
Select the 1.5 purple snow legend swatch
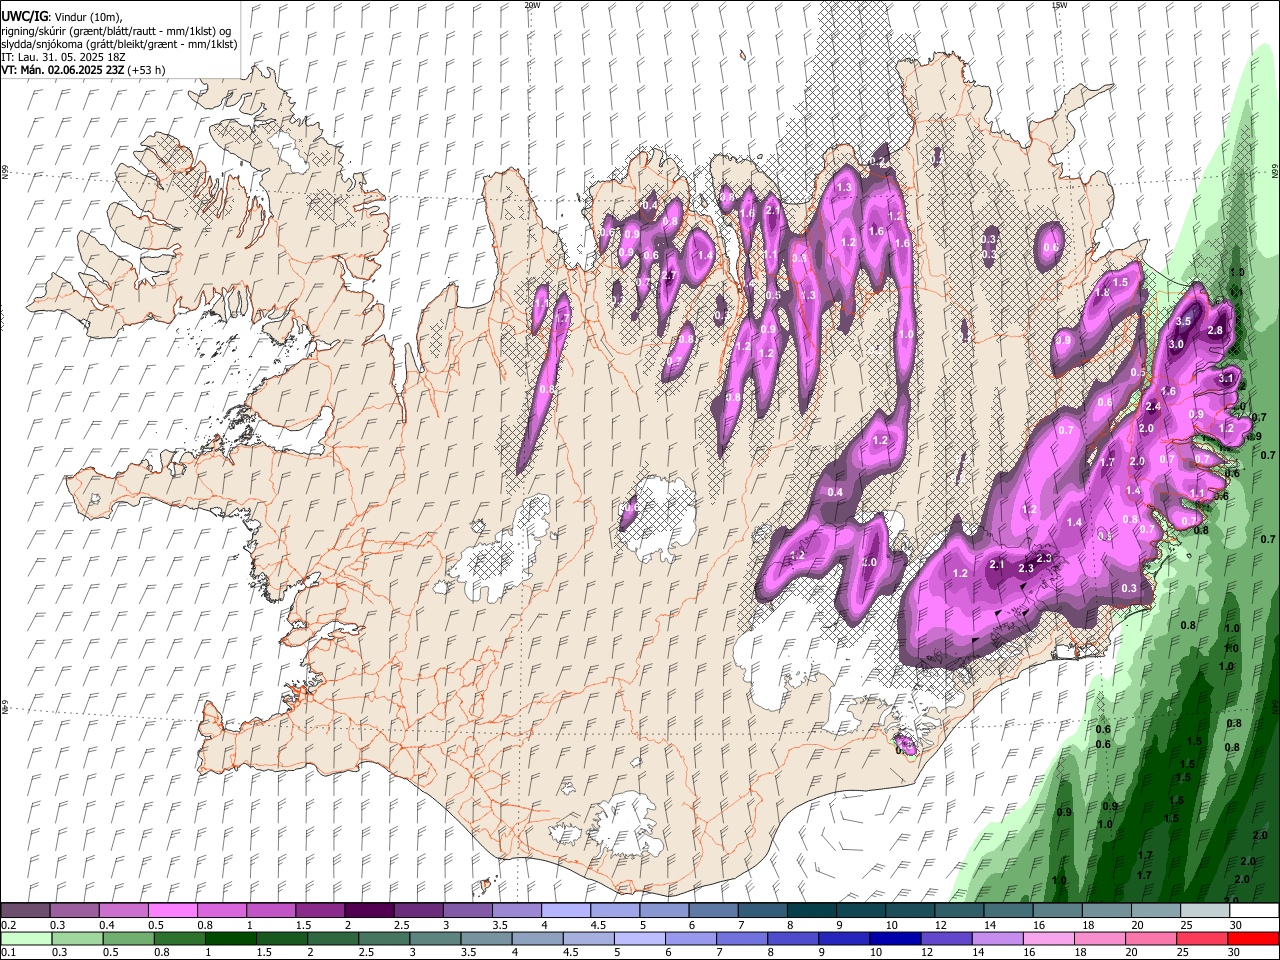(319, 911)
